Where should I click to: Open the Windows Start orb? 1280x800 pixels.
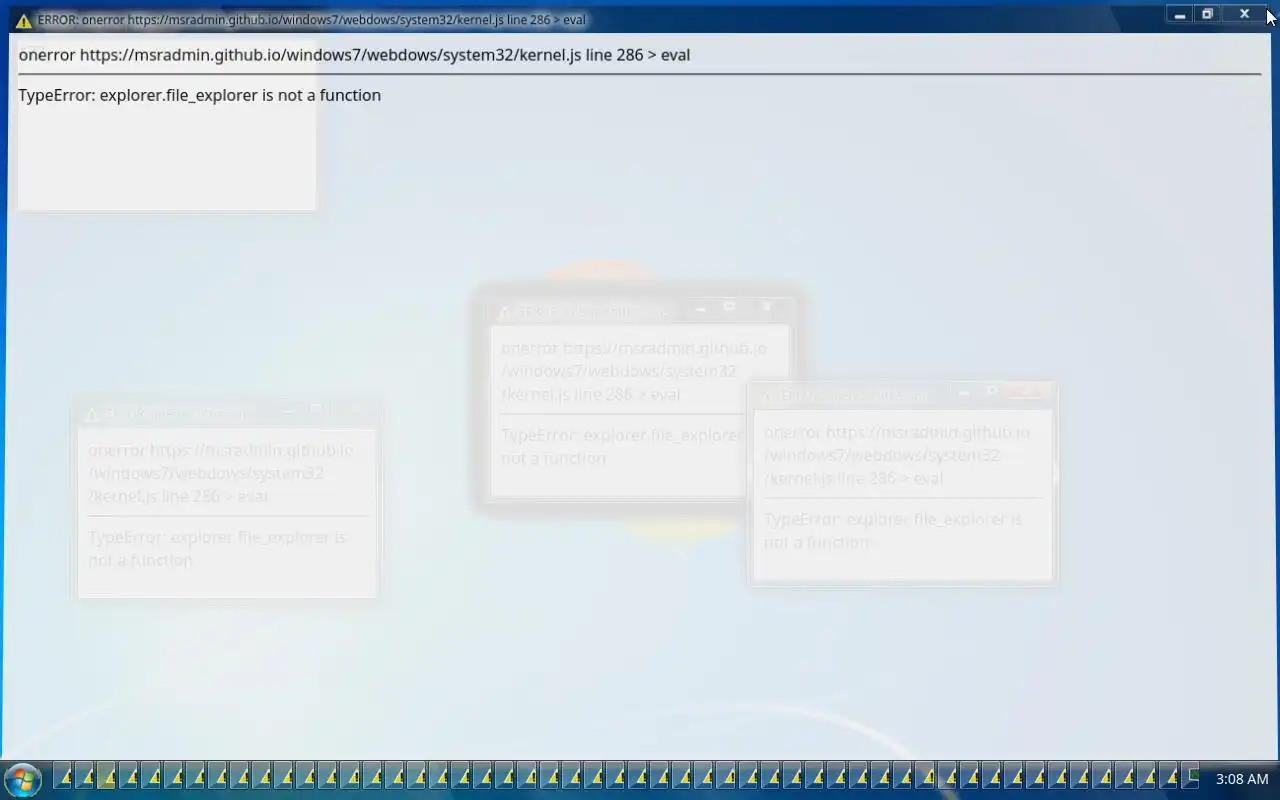point(22,778)
